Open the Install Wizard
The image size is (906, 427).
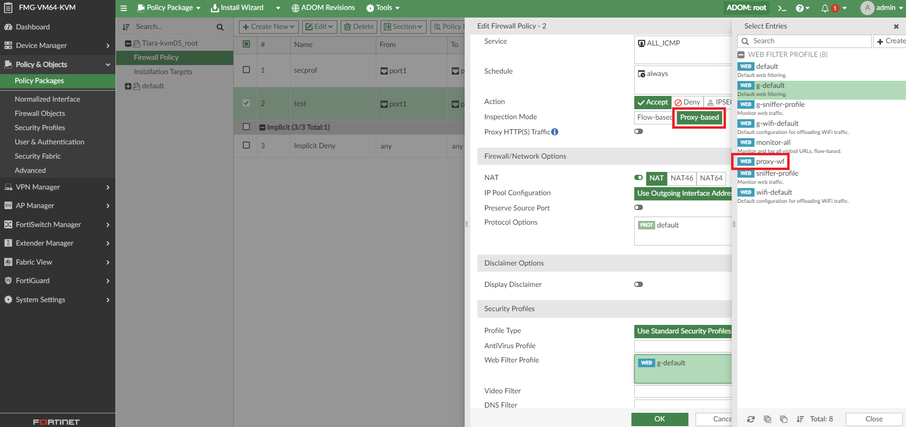pos(237,8)
